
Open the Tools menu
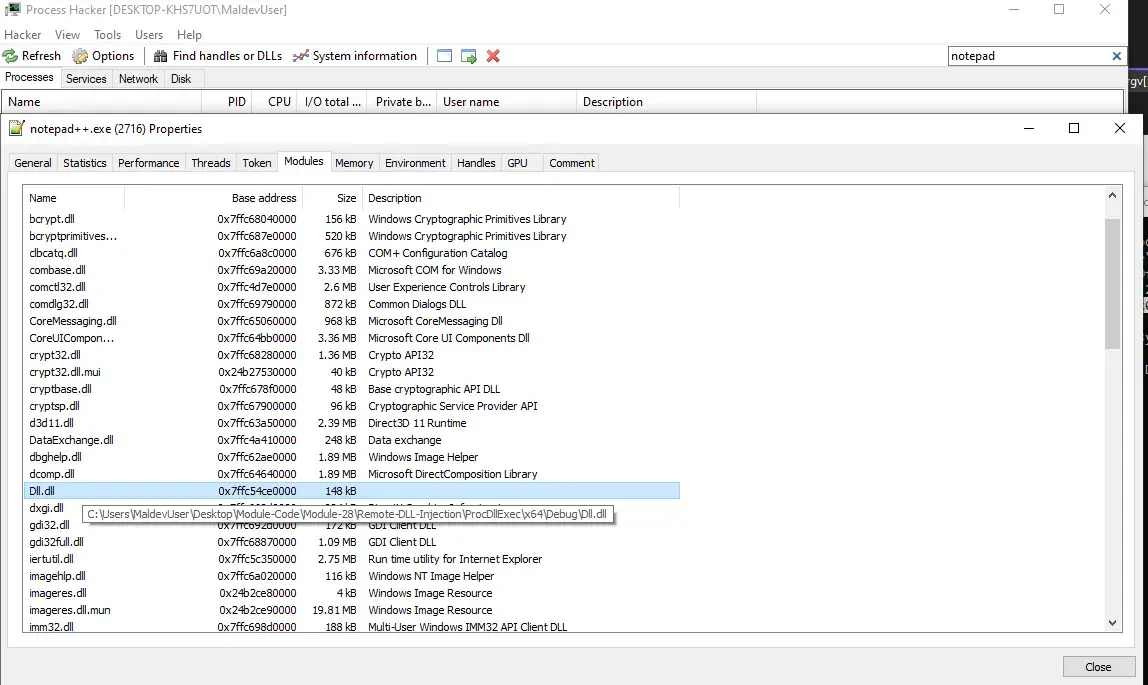click(x=107, y=35)
